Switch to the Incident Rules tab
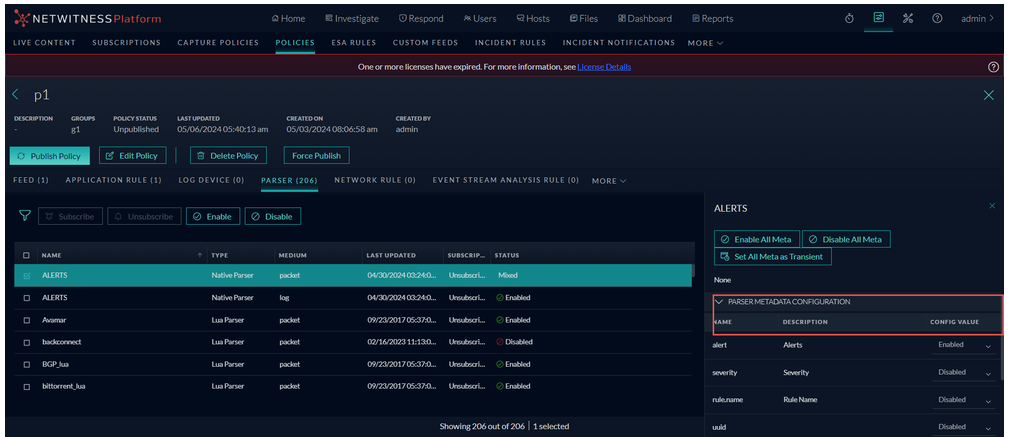This screenshot has width=1010, height=437. click(510, 43)
